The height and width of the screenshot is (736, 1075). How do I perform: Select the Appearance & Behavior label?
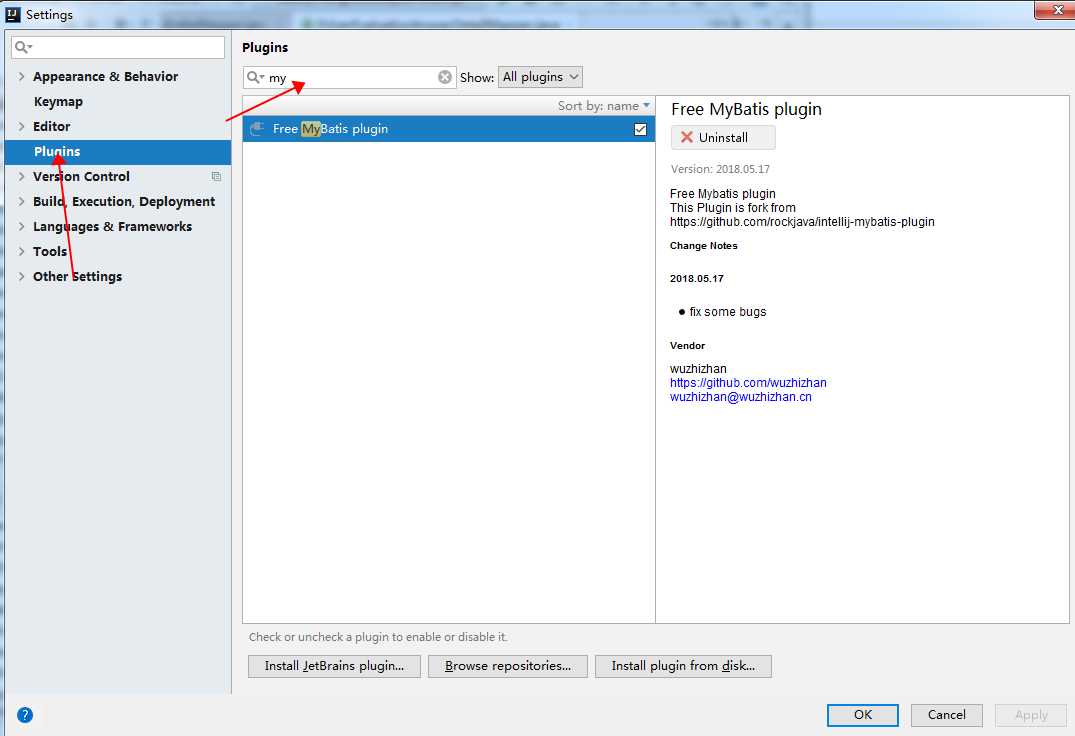106,76
